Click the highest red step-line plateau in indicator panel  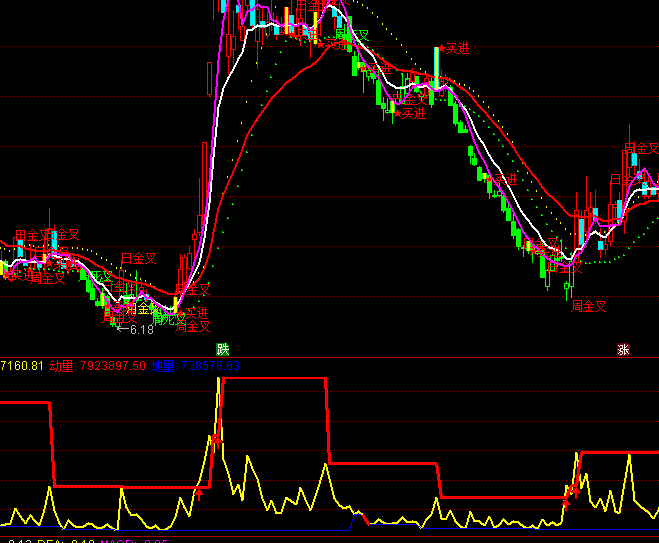[x=273, y=379]
